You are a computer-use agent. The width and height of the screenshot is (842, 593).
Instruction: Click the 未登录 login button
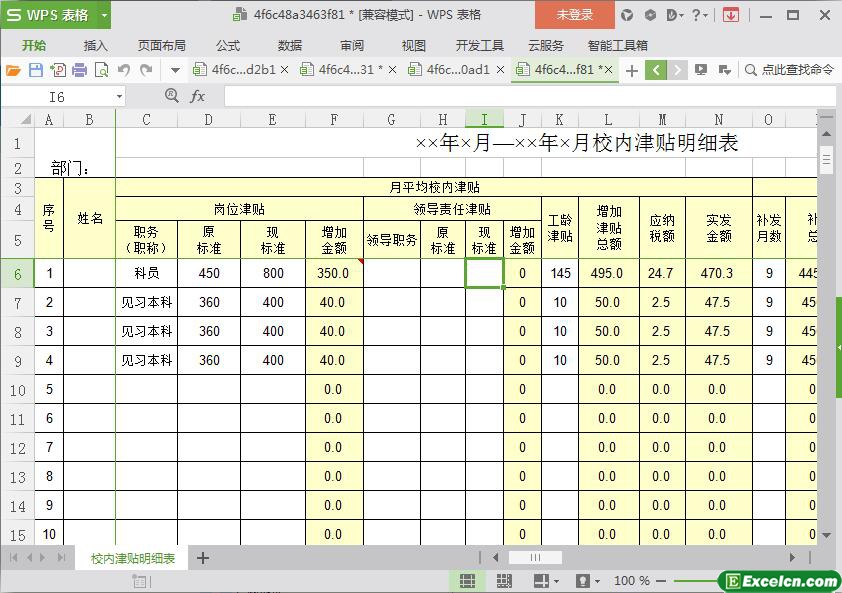pyautogui.click(x=574, y=15)
